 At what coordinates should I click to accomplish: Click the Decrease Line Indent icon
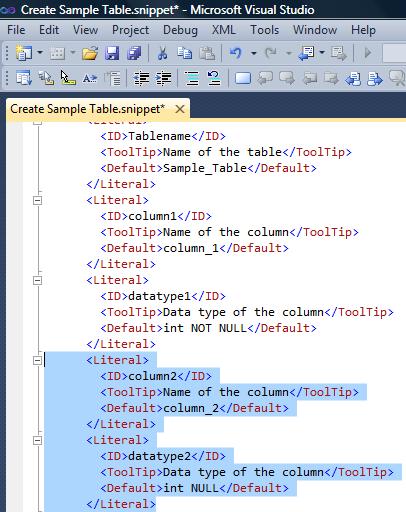coord(141,79)
